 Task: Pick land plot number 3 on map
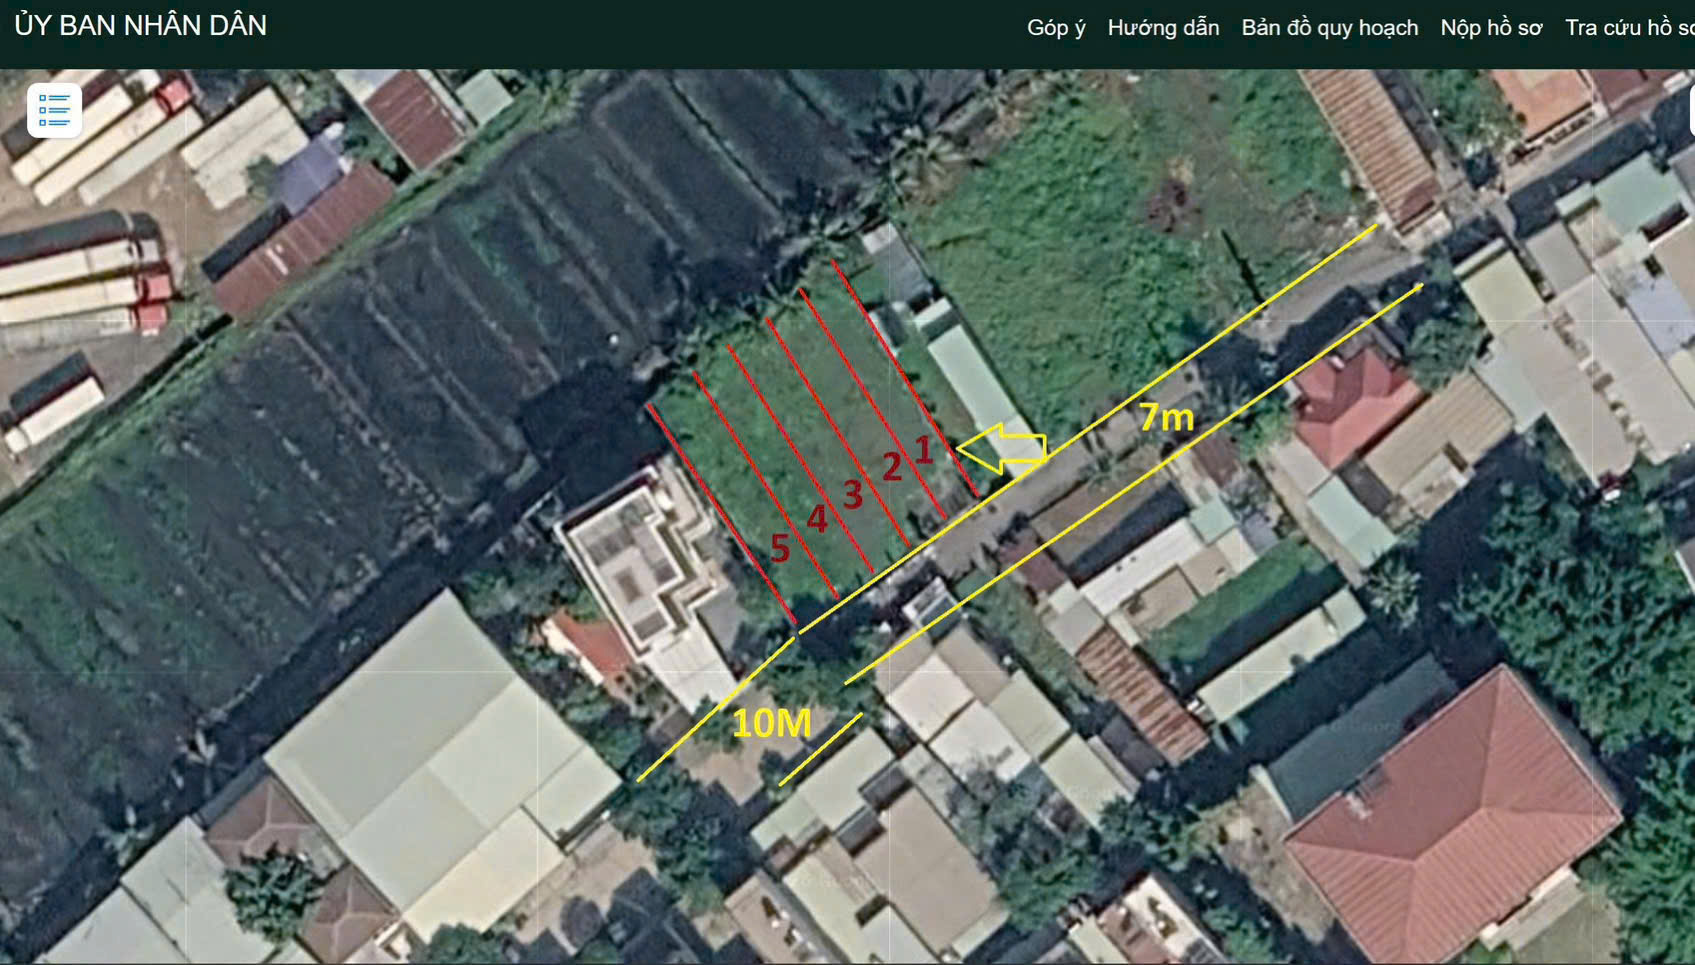pos(852,494)
